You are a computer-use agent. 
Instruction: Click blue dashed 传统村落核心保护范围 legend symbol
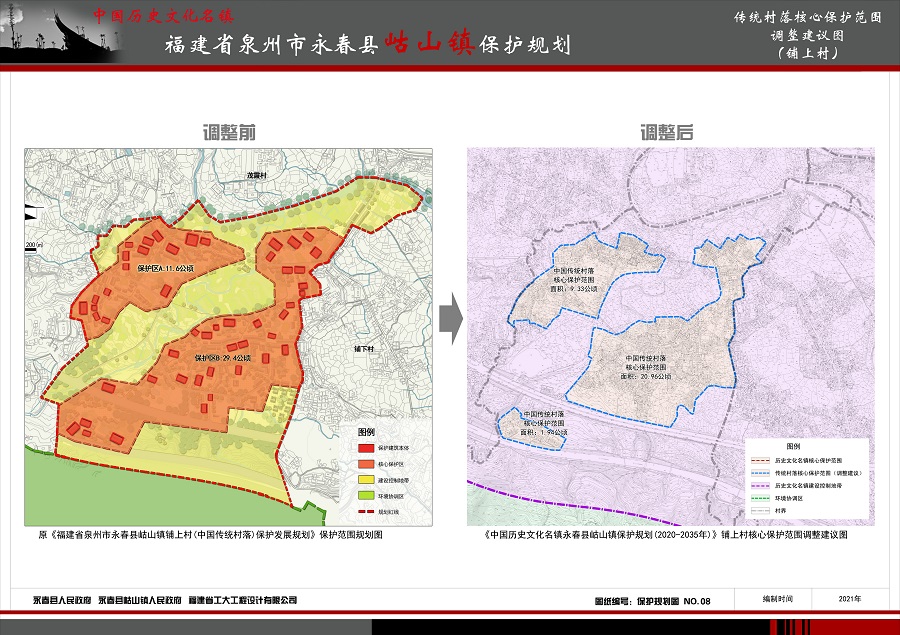pos(759,471)
